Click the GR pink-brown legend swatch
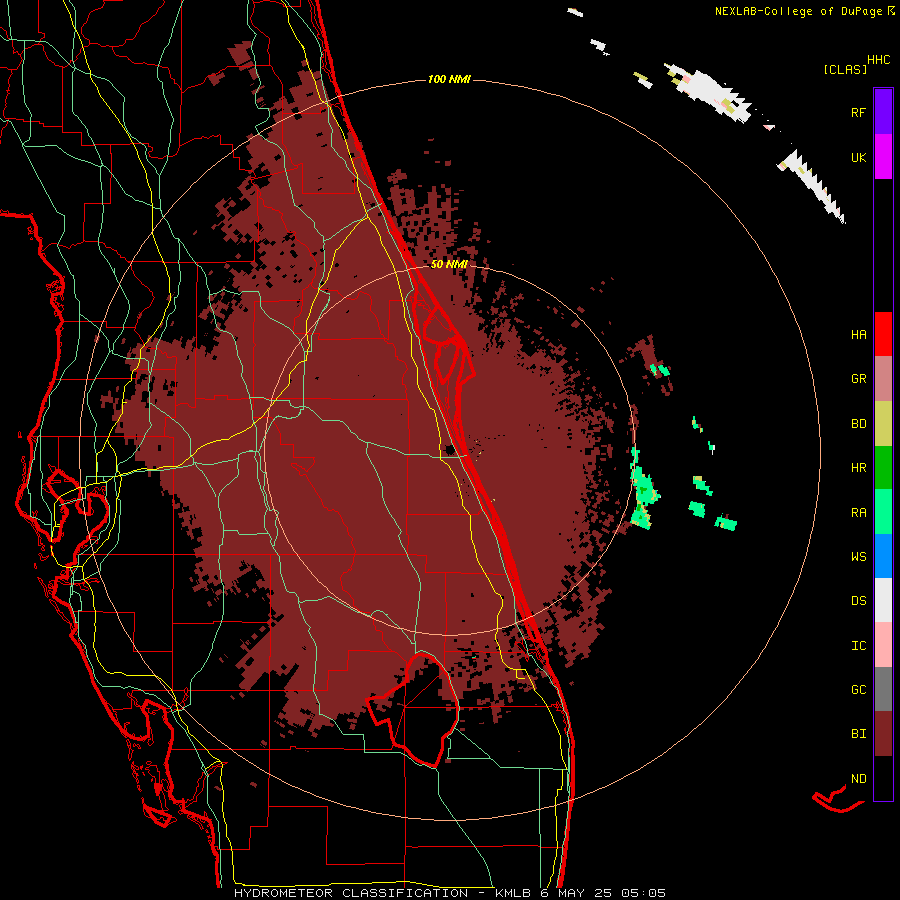The height and width of the screenshot is (900, 900). 883,378
